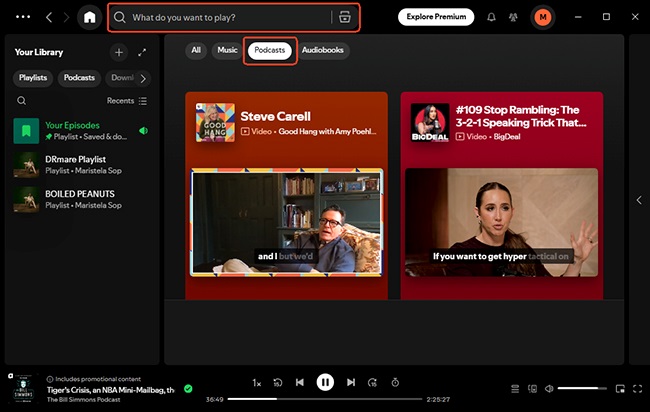
Task: Enter full screen mode
Action: coord(638,389)
